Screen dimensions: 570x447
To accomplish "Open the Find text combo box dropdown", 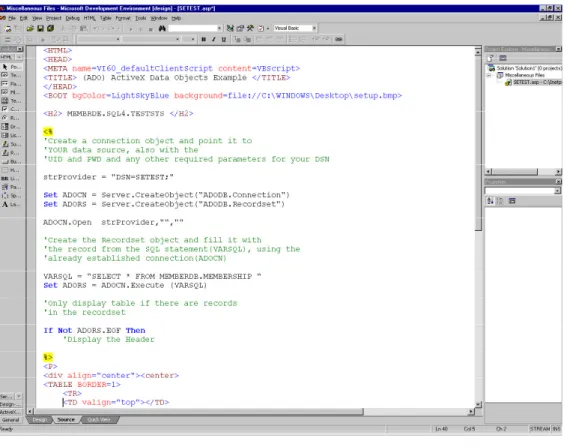I will pyautogui.click(x=219, y=28).
